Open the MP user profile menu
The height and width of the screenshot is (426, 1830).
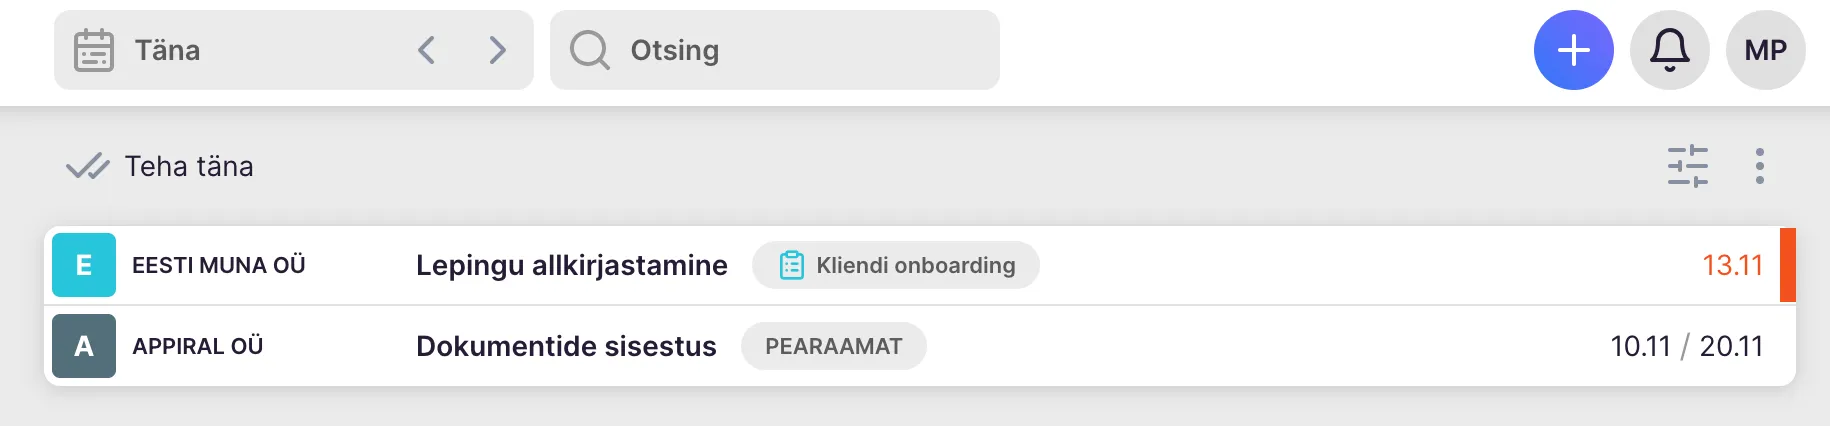1765,50
